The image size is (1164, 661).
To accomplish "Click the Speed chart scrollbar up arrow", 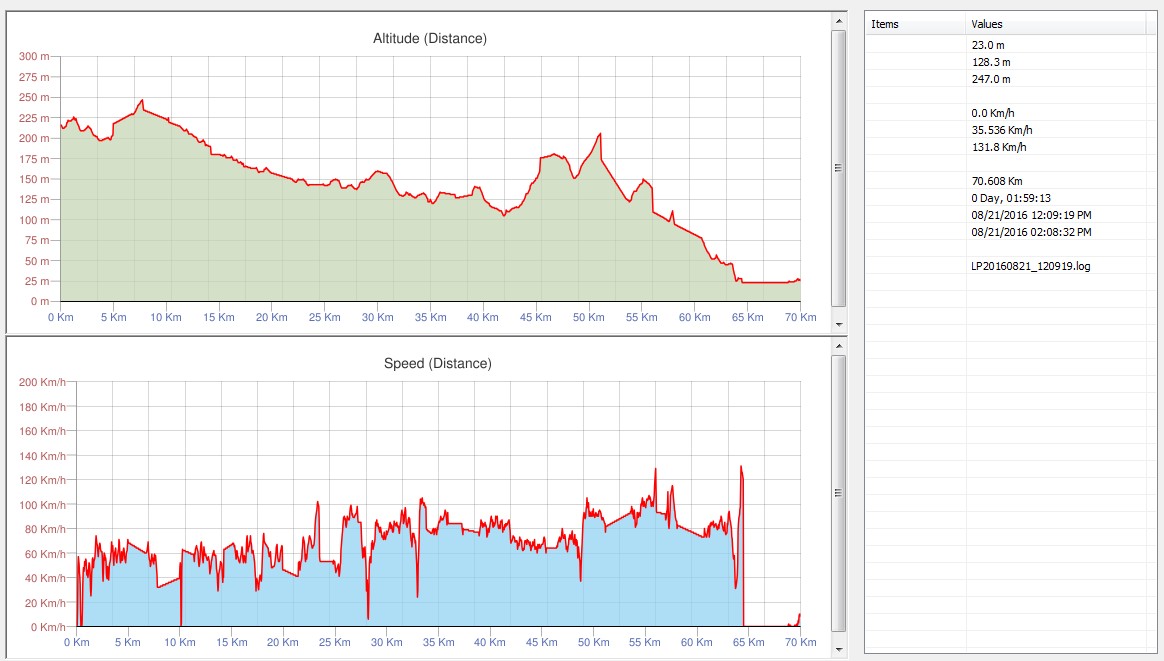I will pos(838,345).
